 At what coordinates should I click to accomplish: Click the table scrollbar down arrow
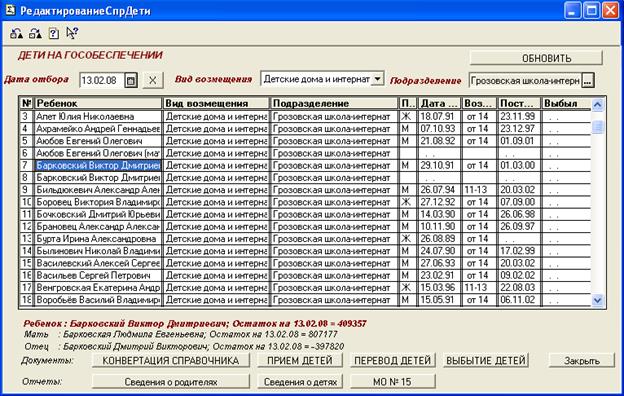click(597, 300)
